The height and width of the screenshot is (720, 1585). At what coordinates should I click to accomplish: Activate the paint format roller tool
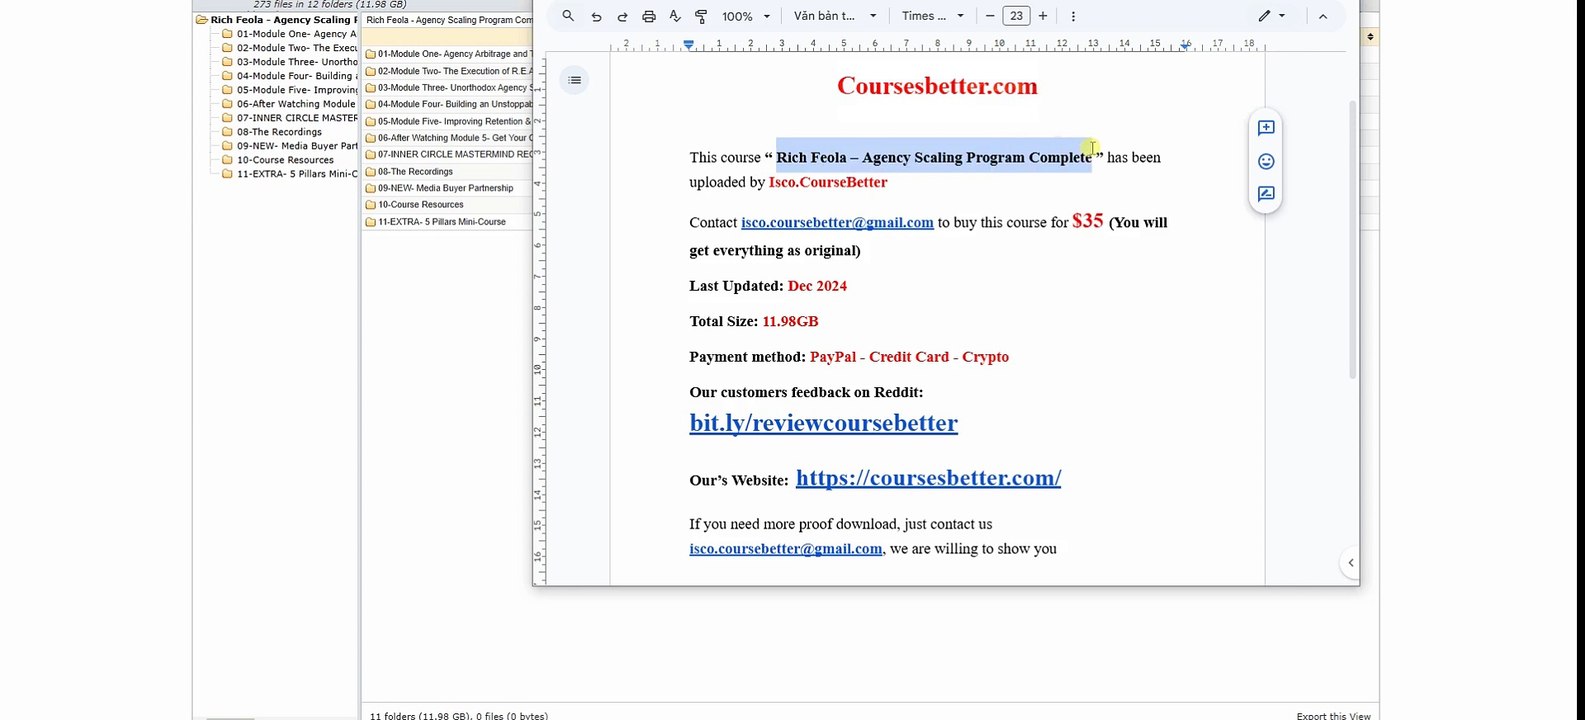pos(701,16)
